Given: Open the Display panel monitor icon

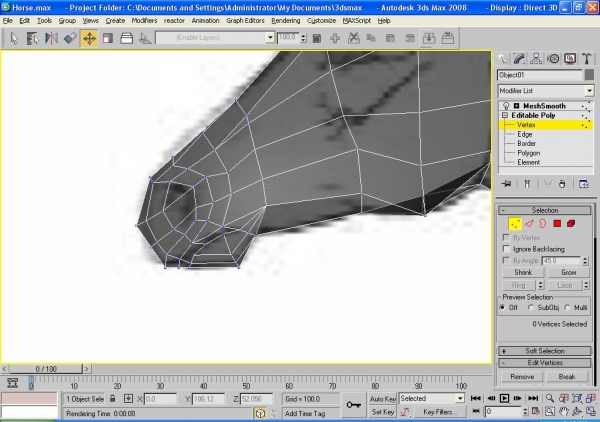Looking at the screenshot, I should pos(570,59).
